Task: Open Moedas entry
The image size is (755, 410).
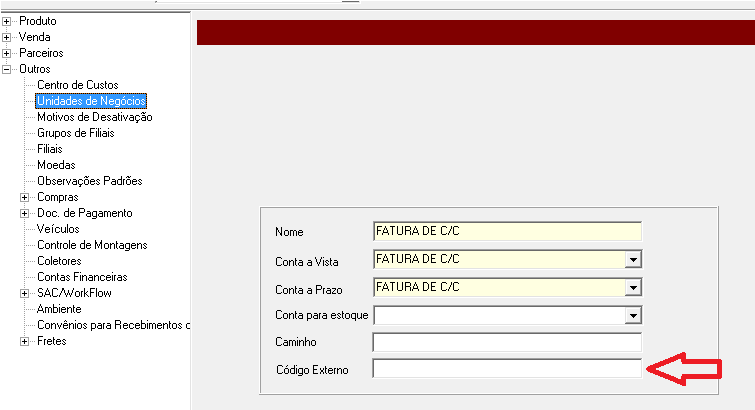Action: tap(56, 165)
